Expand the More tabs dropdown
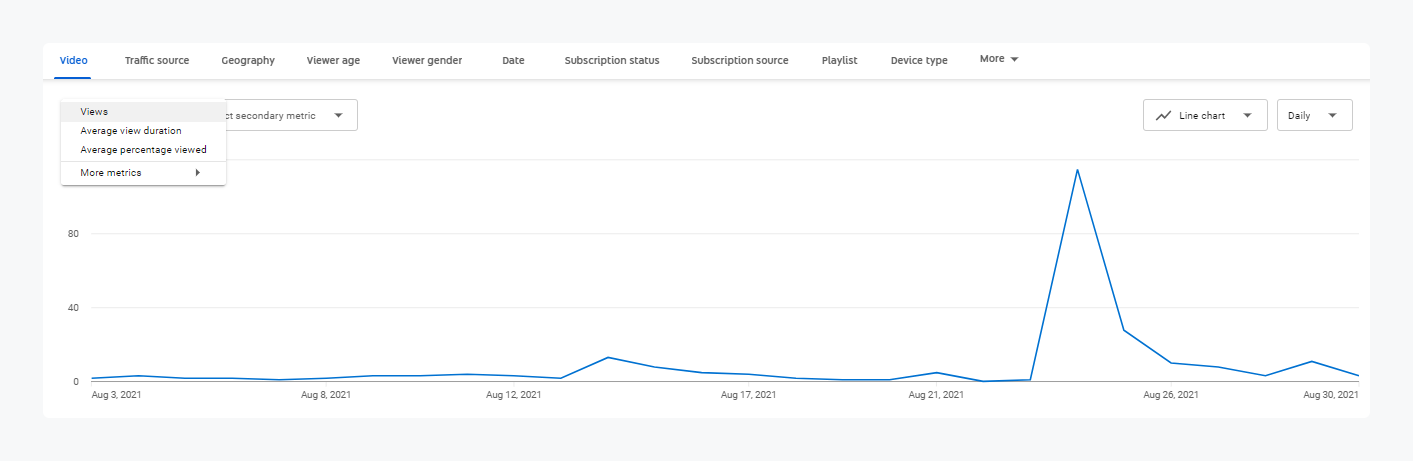This screenshot has width=1413, height=461. click(999, 59)
